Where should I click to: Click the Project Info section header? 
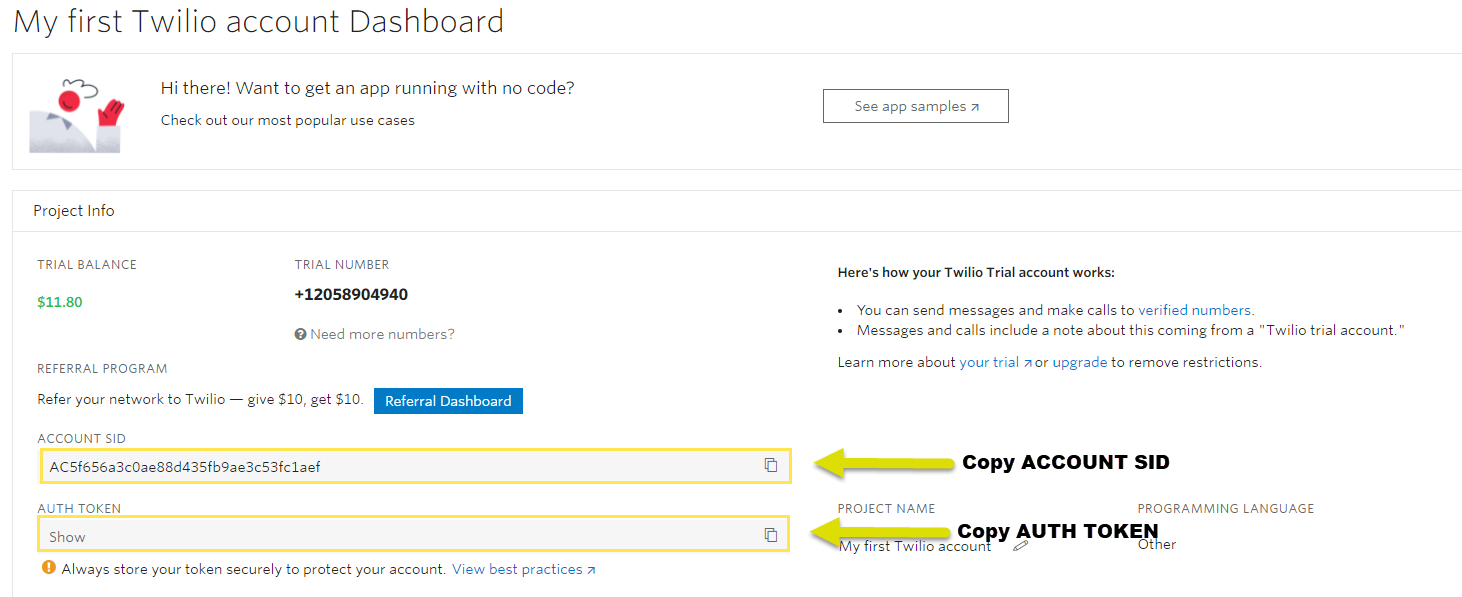pos(74,210)
